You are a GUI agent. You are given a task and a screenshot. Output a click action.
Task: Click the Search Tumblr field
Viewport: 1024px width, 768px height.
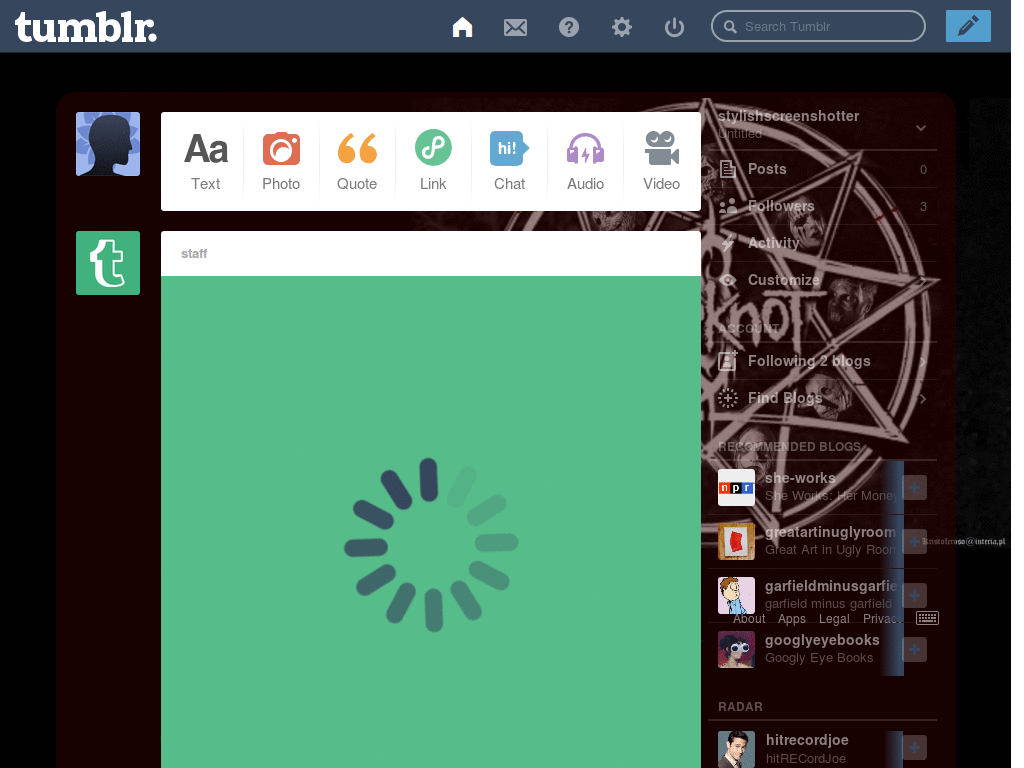(818, 26)
